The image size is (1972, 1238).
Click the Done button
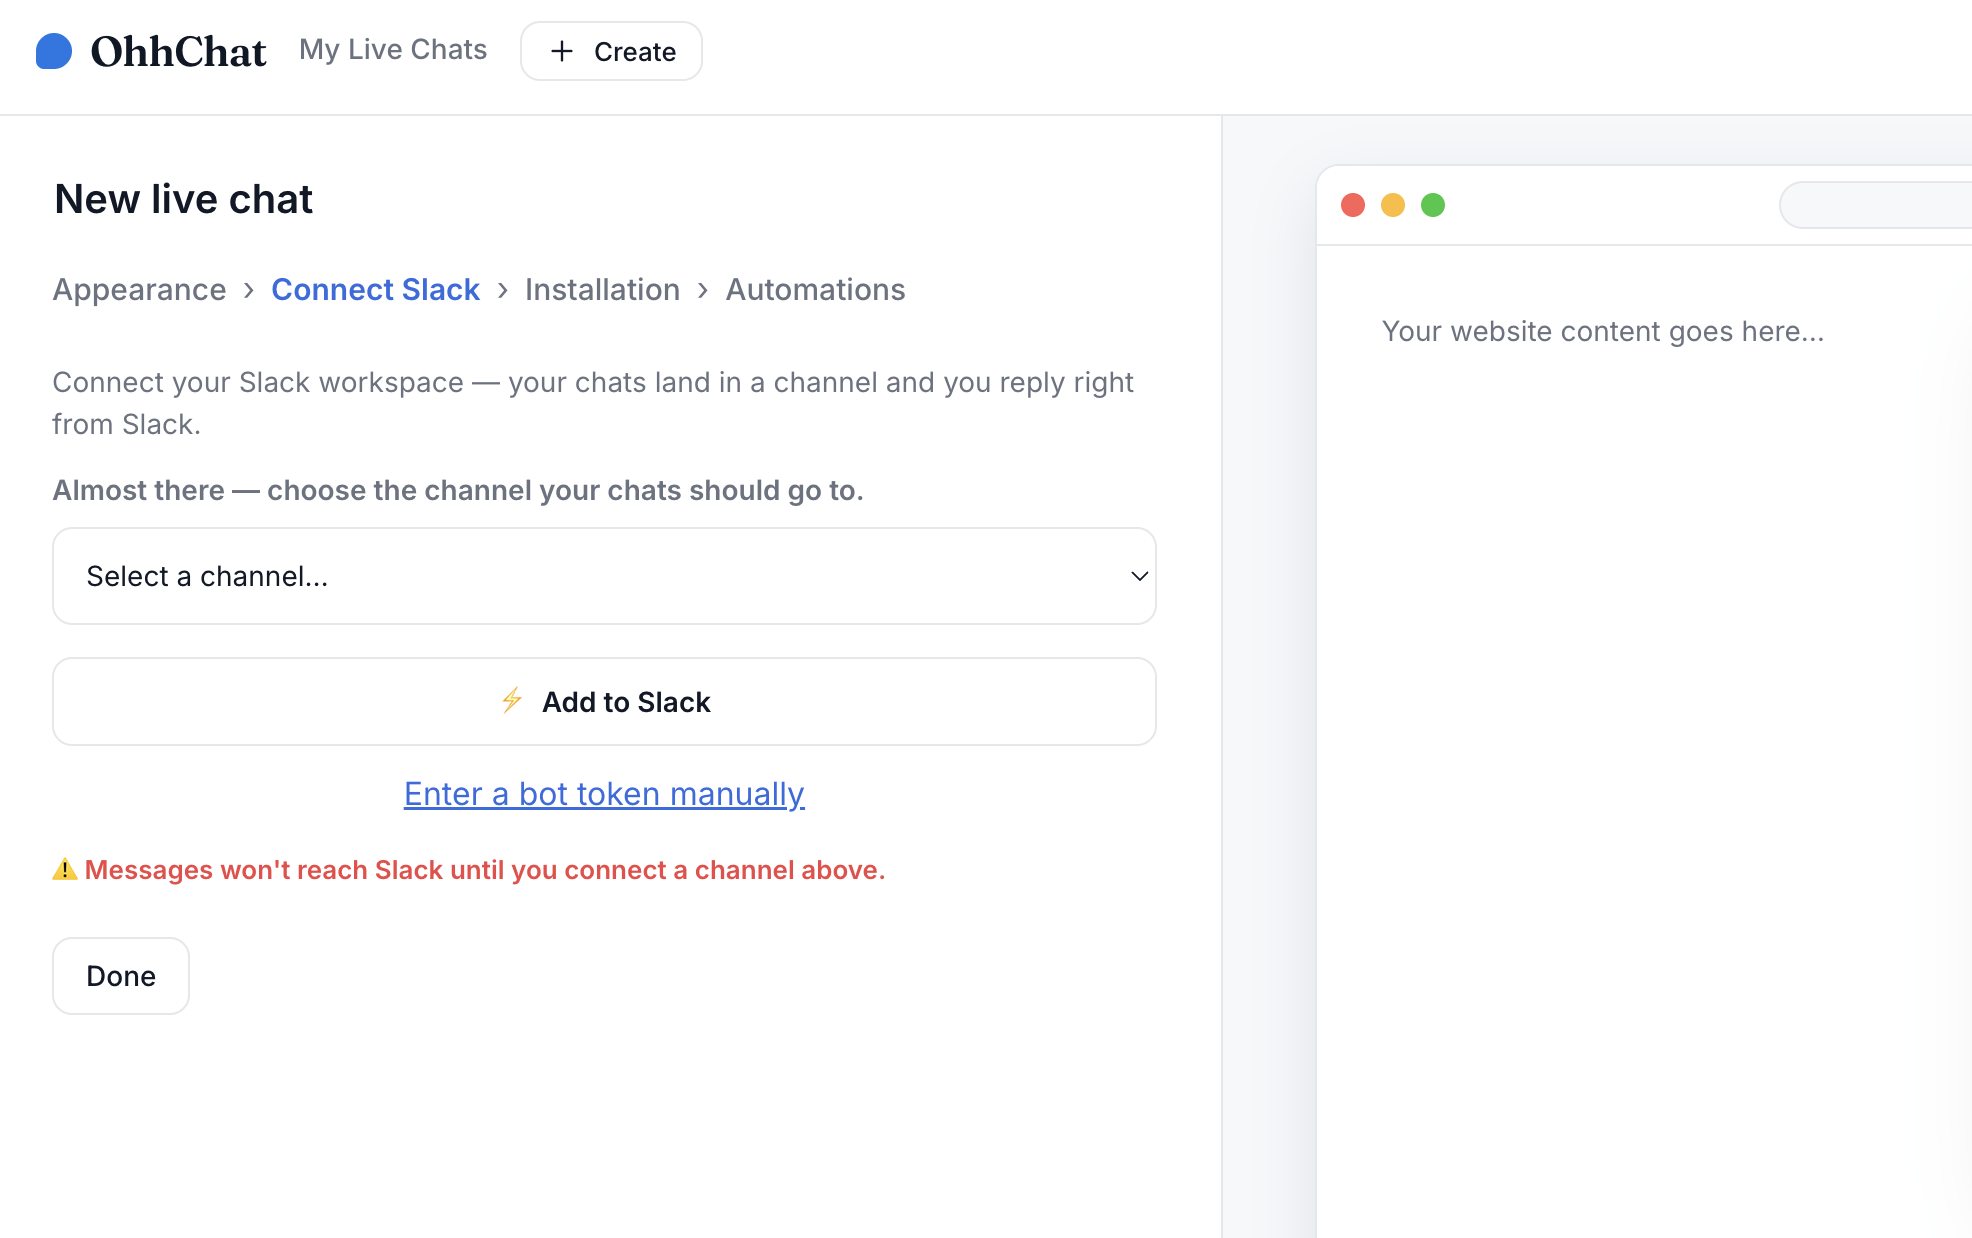pos(121,976)
